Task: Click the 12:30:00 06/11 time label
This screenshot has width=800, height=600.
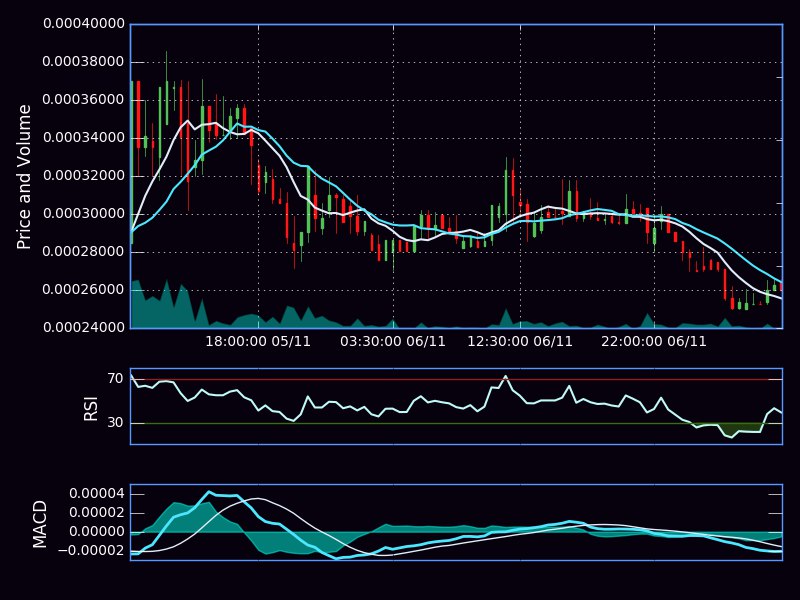Action: [x=520, y=341]
